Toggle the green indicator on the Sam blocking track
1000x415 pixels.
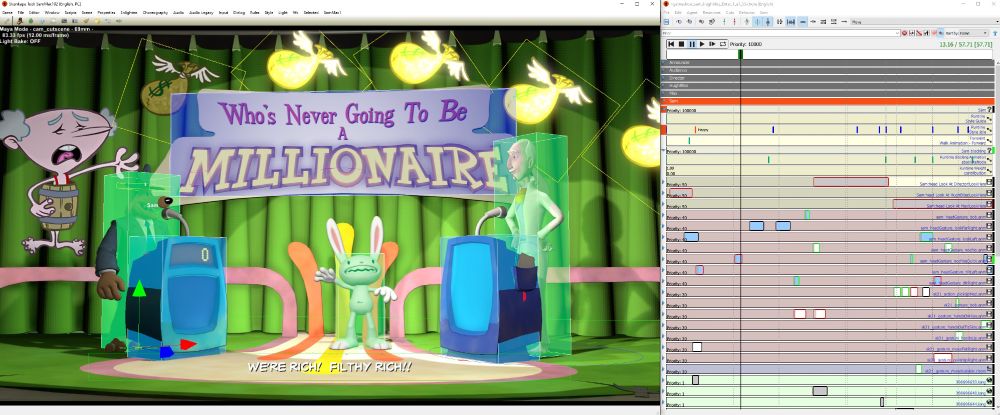point(993,150)
